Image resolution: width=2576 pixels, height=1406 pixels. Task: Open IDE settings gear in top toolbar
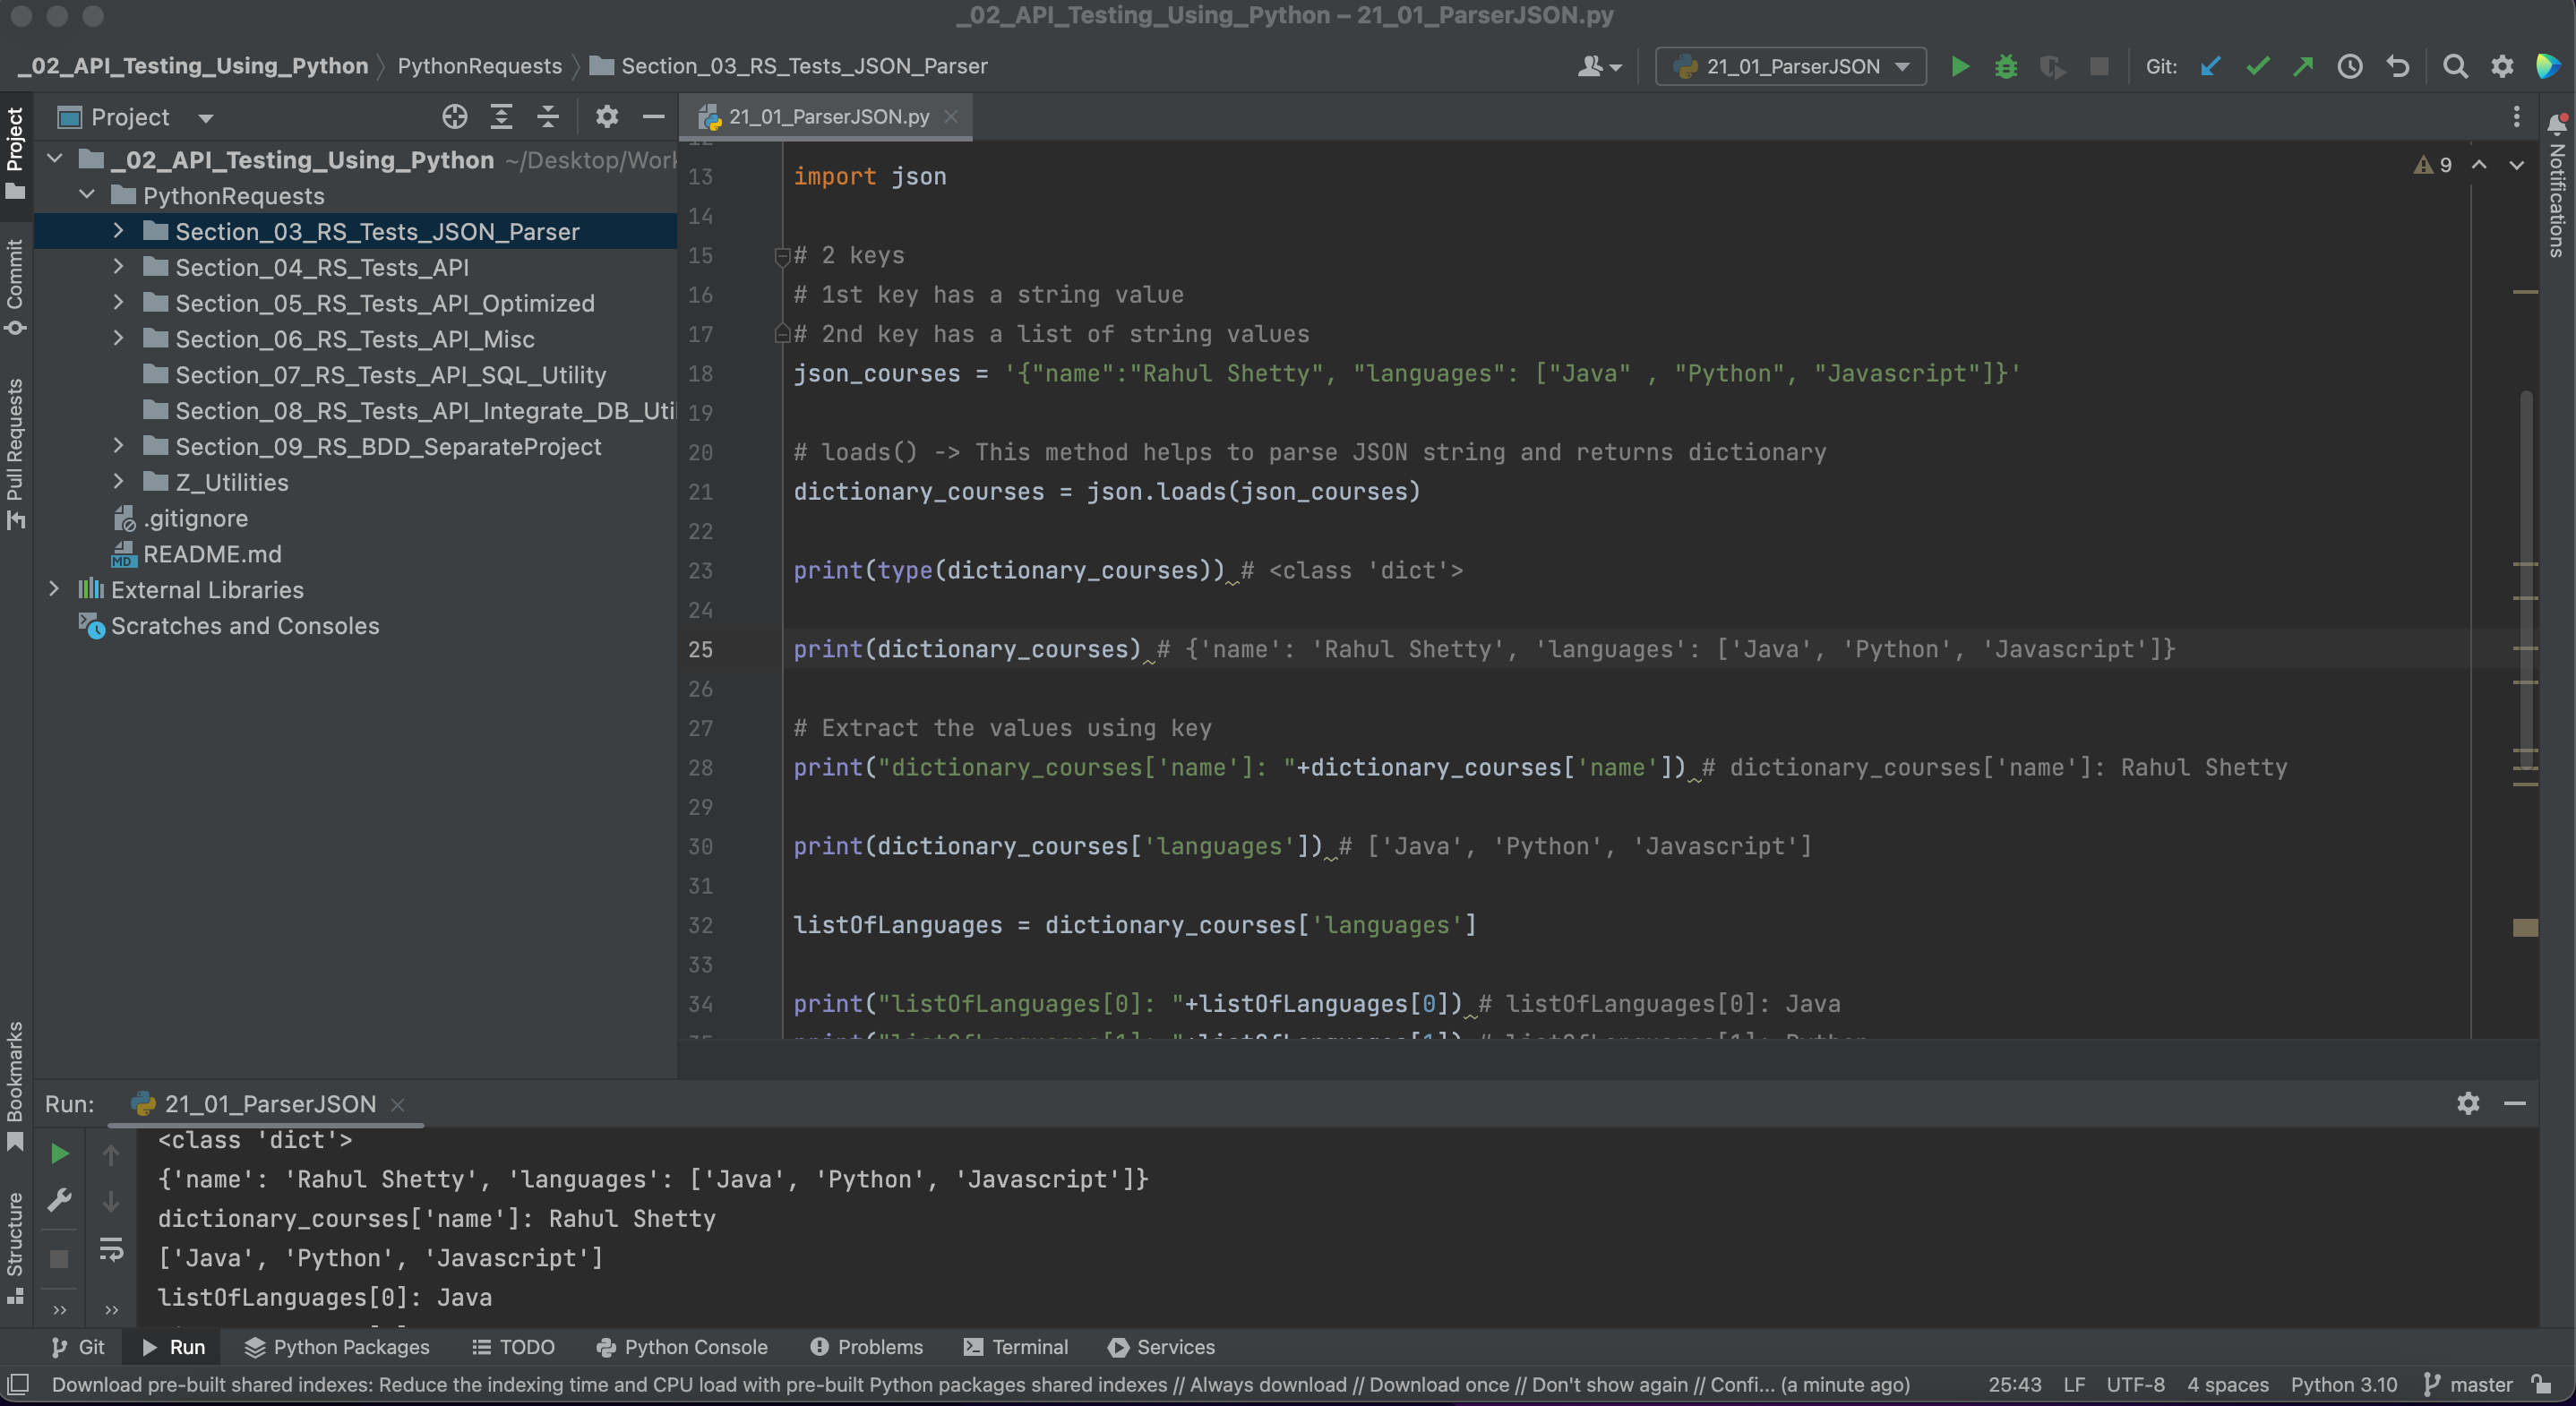(2502, 67)
